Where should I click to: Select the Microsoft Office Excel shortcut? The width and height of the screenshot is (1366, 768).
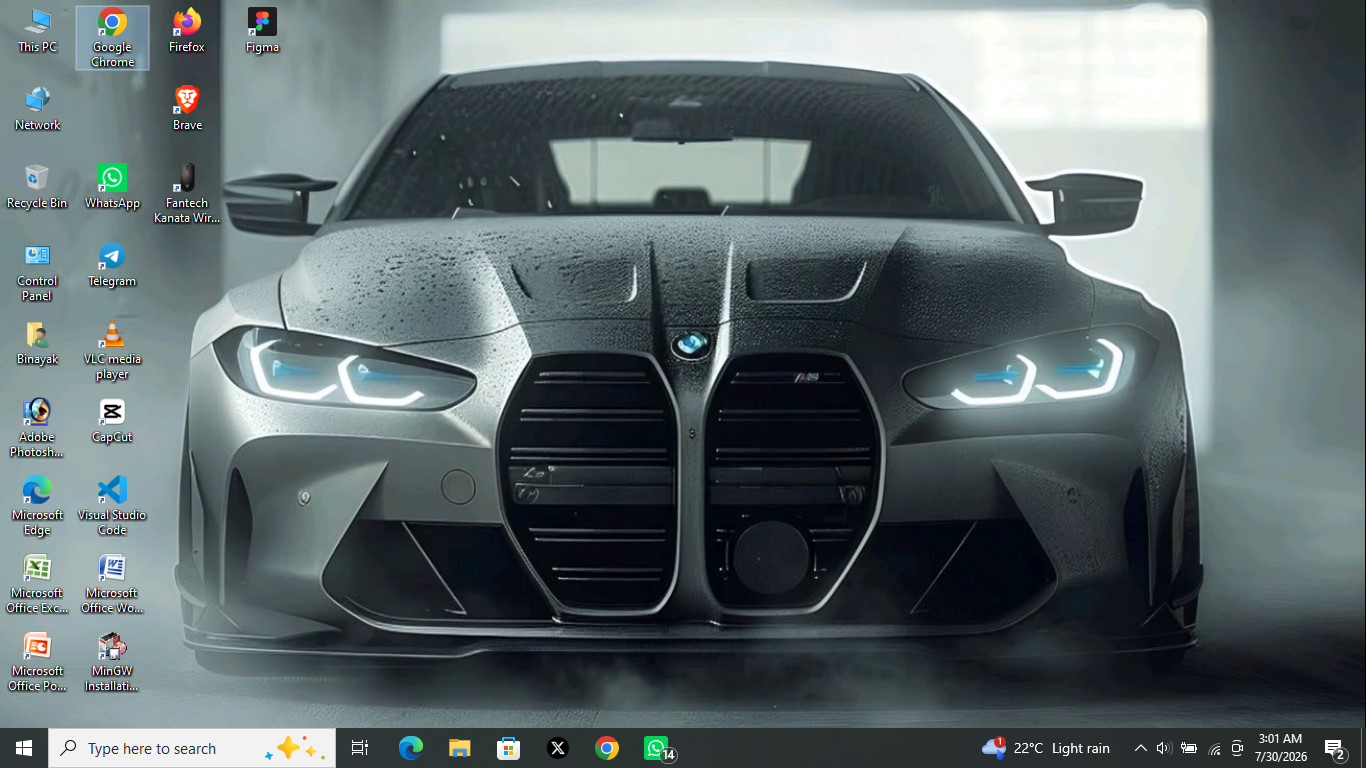(x=38, y=584)
